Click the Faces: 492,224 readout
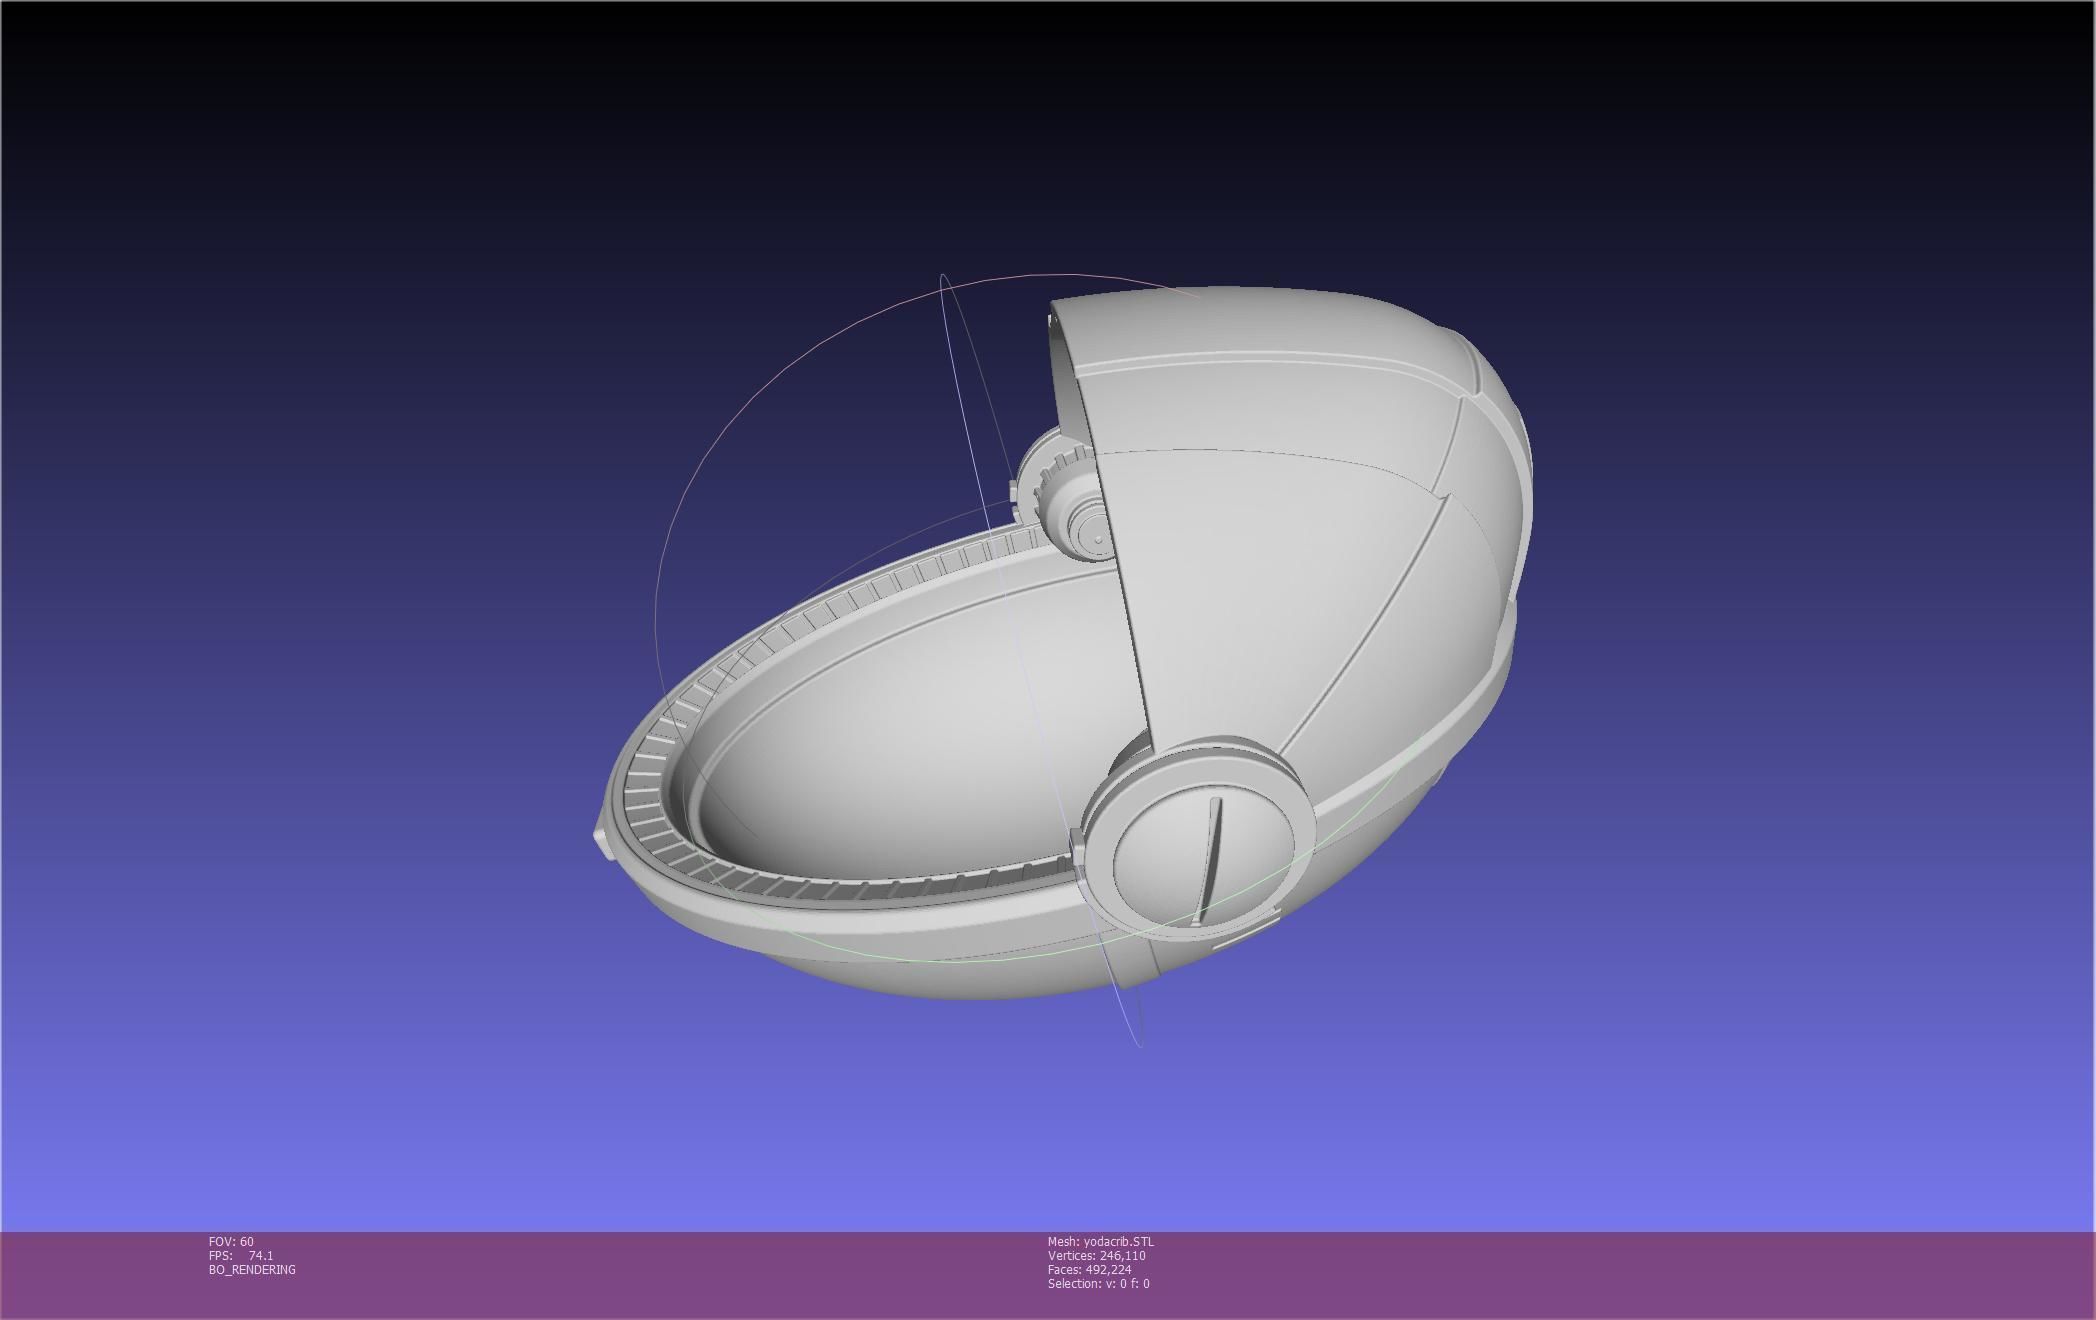 (1089, 1270)
